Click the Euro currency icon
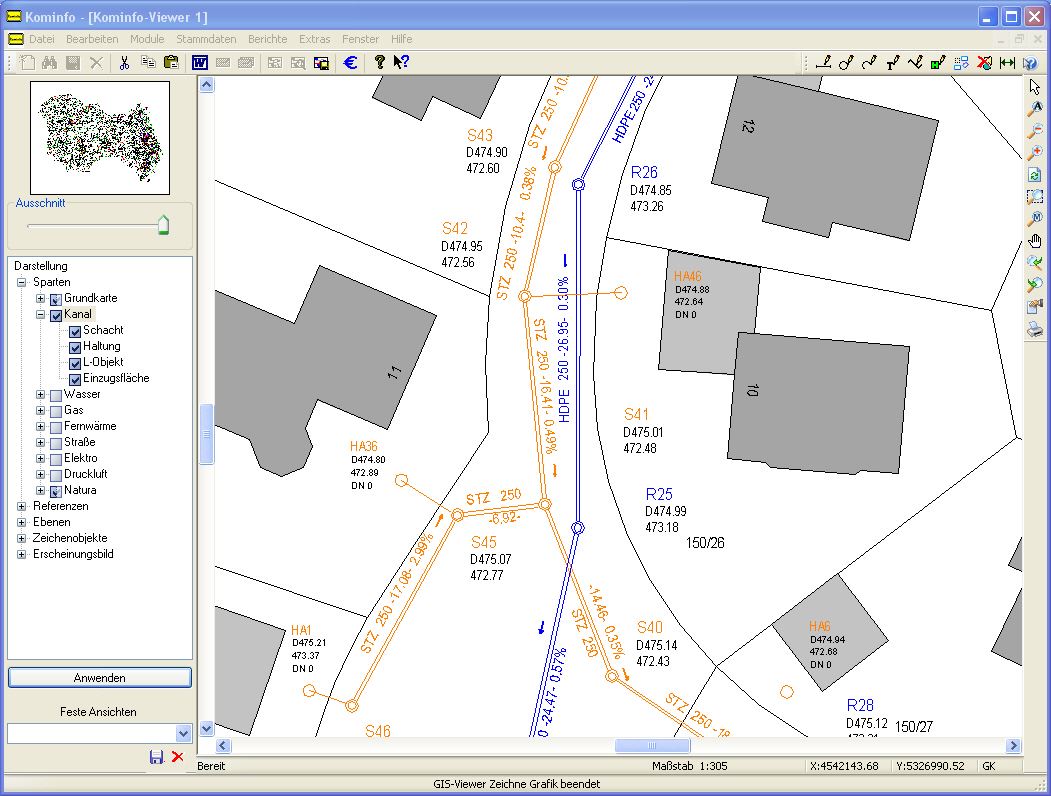Screen dimensions: 1051x796 [x=350, y=62]
